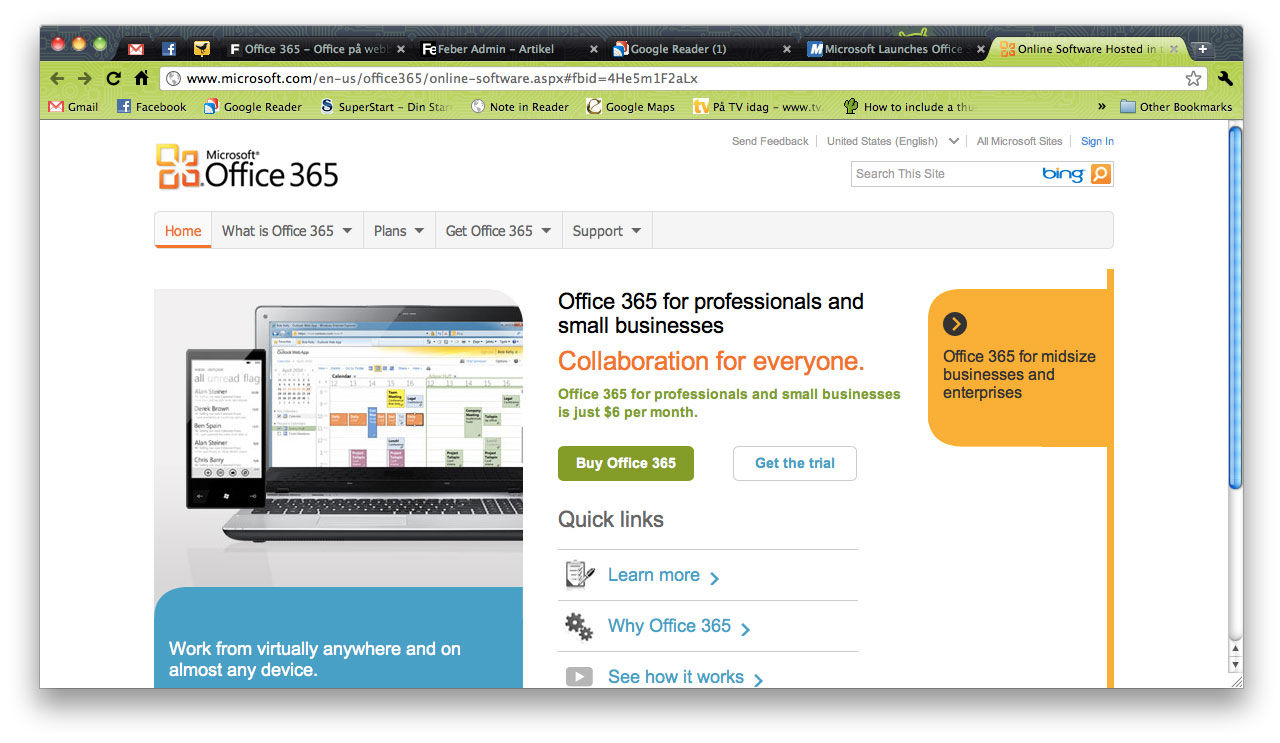The height and width of the screenshot is (743, 1280).
Task: Select the Home navigation tab
Action: [x=183, y=231]
